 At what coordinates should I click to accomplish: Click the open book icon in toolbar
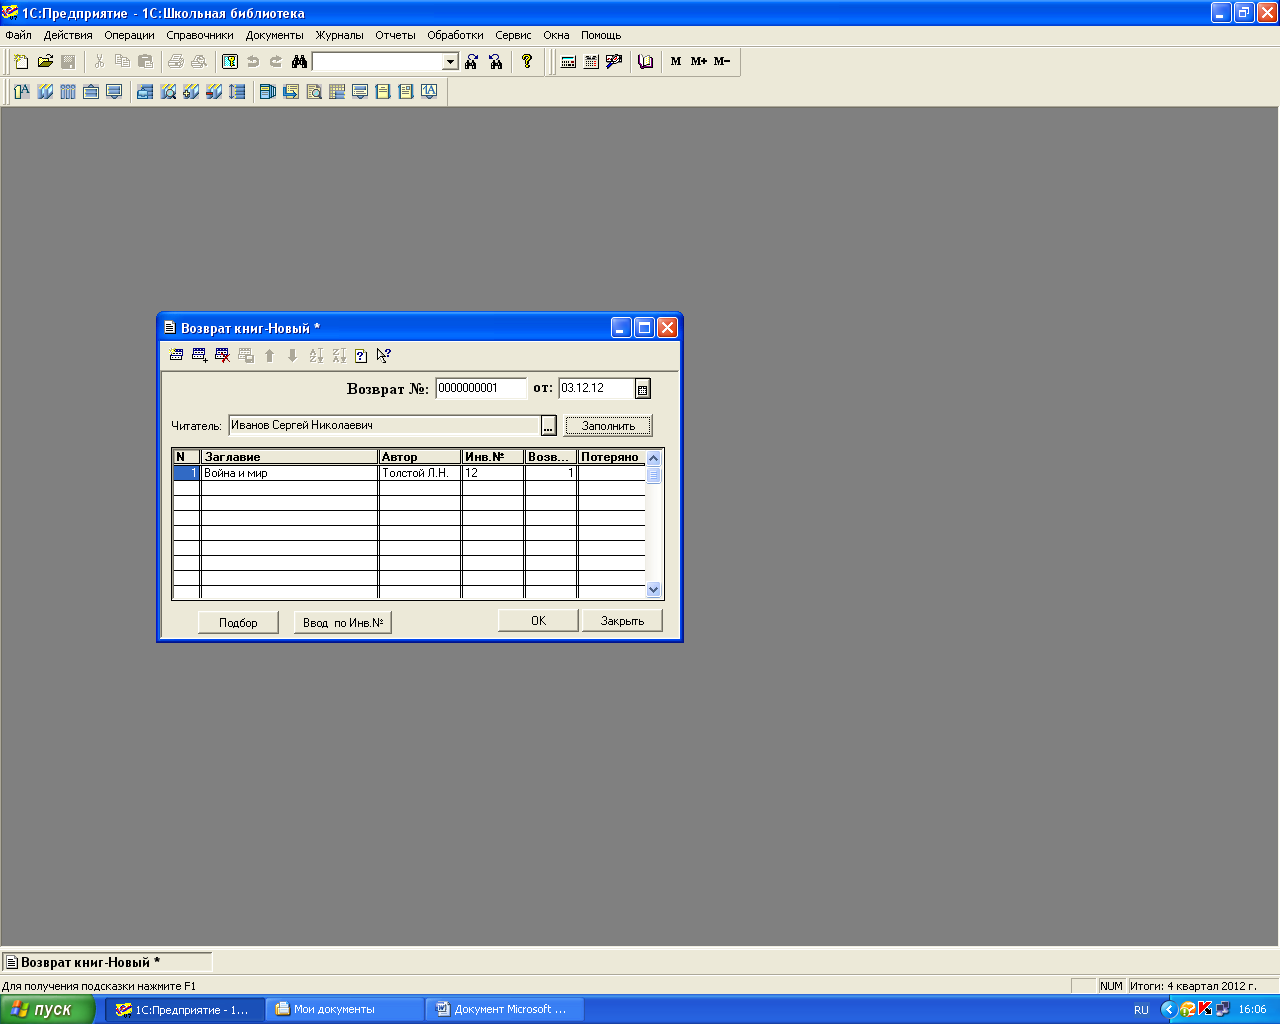(x=645, y=62)
